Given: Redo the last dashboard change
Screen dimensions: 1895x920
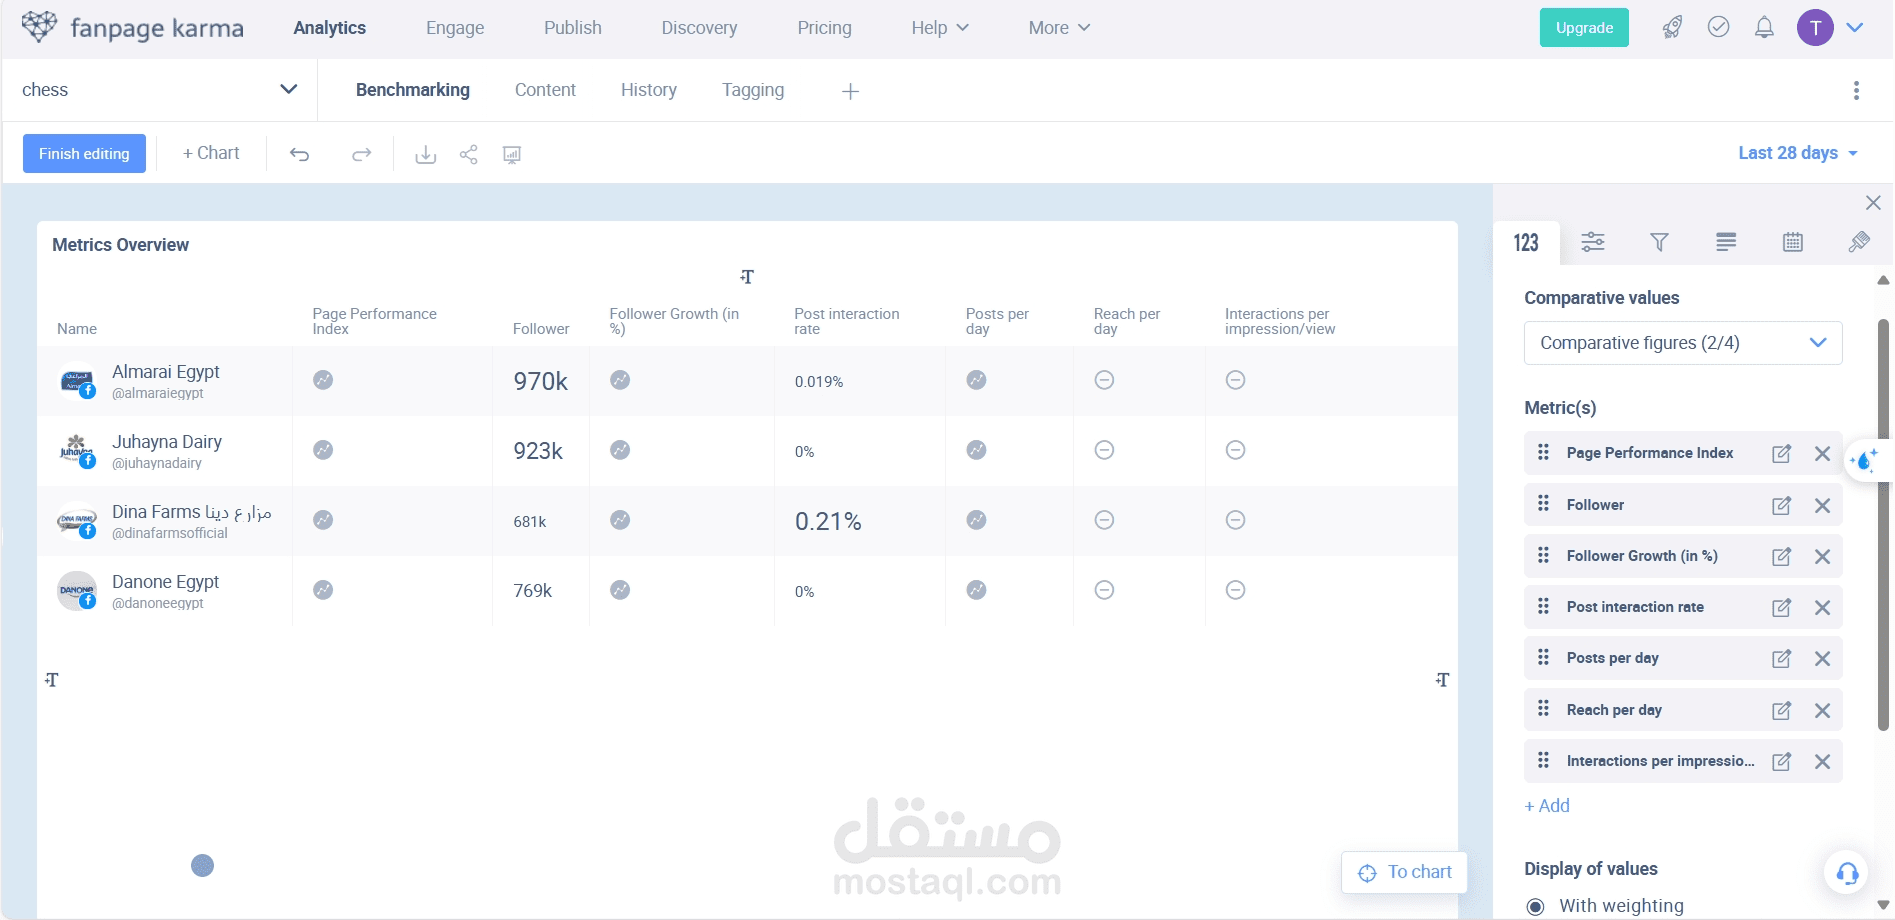Looking at the screenshot, I should pos(361,154).
